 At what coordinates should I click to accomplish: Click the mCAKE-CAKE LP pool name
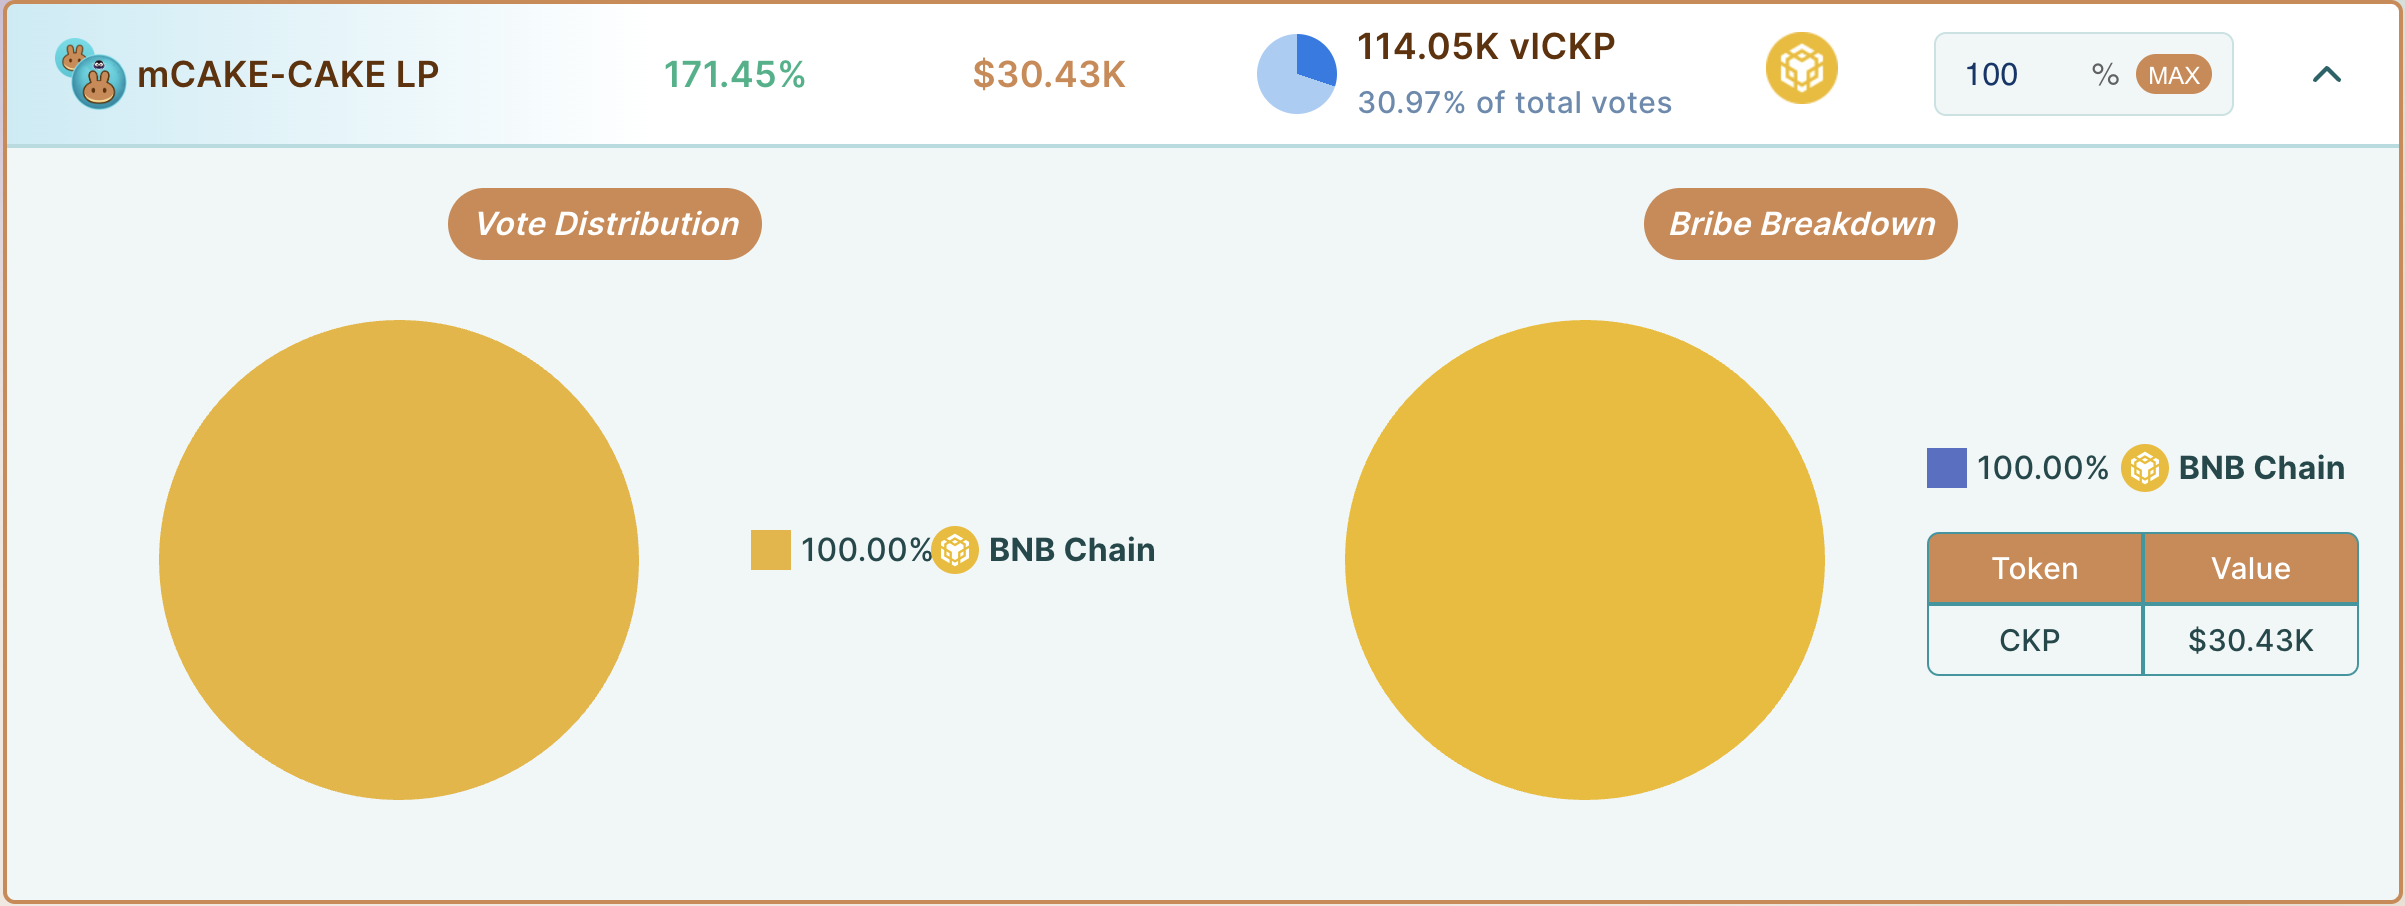click(x=288, y=75)
